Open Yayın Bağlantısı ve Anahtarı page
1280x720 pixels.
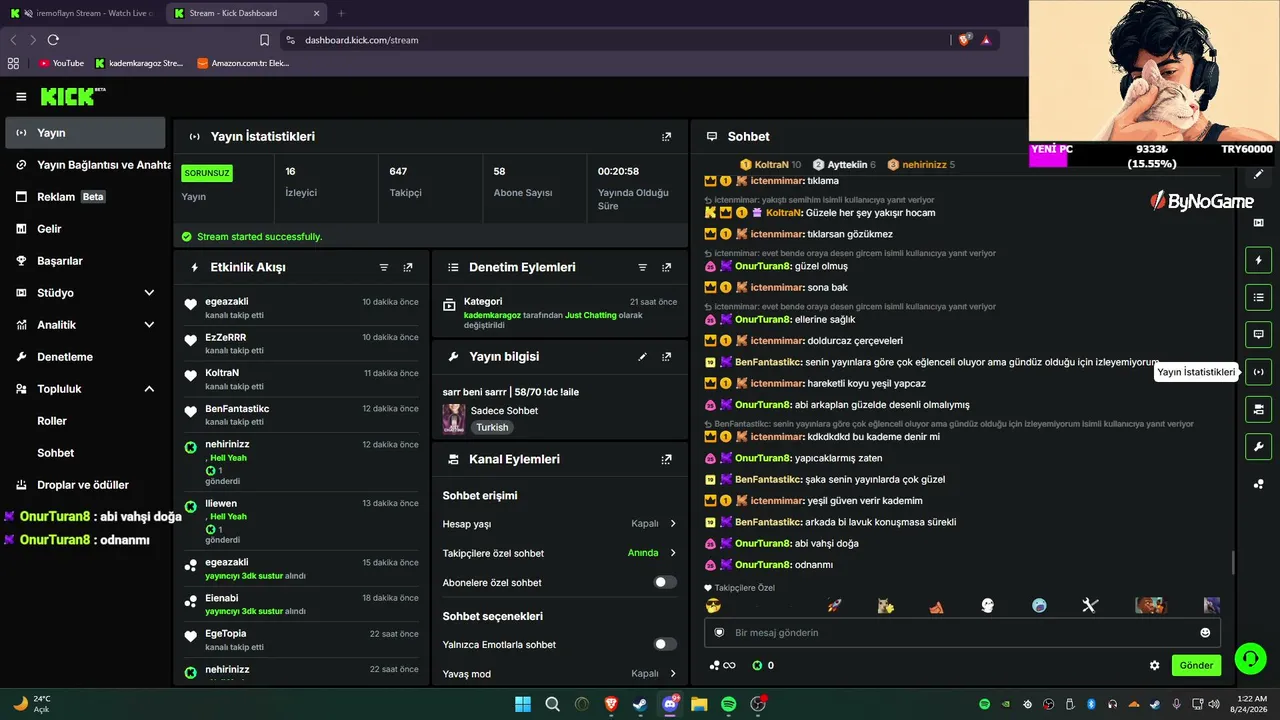click(85, 165)
